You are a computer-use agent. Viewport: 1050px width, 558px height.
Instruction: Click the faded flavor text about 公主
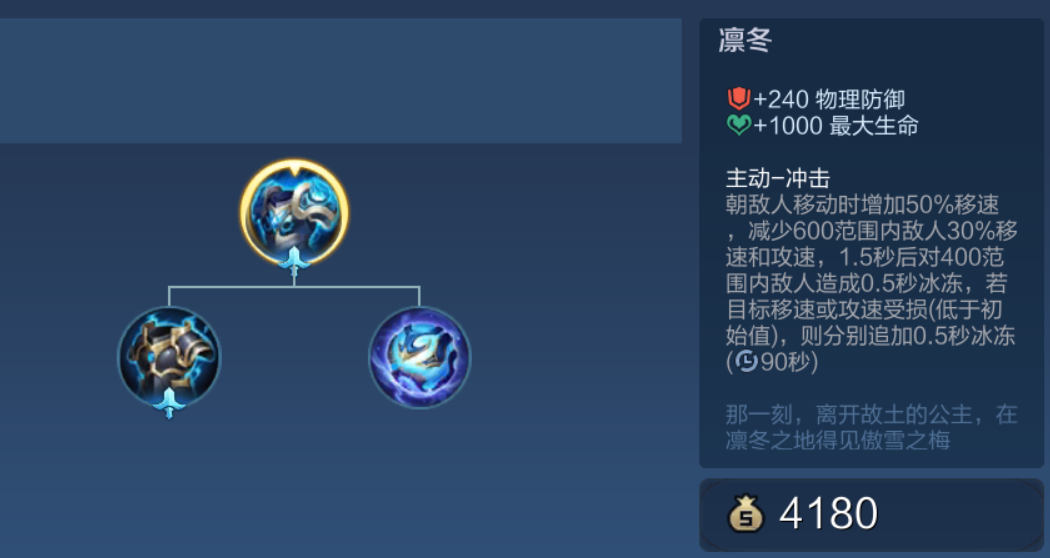[871, 427]
